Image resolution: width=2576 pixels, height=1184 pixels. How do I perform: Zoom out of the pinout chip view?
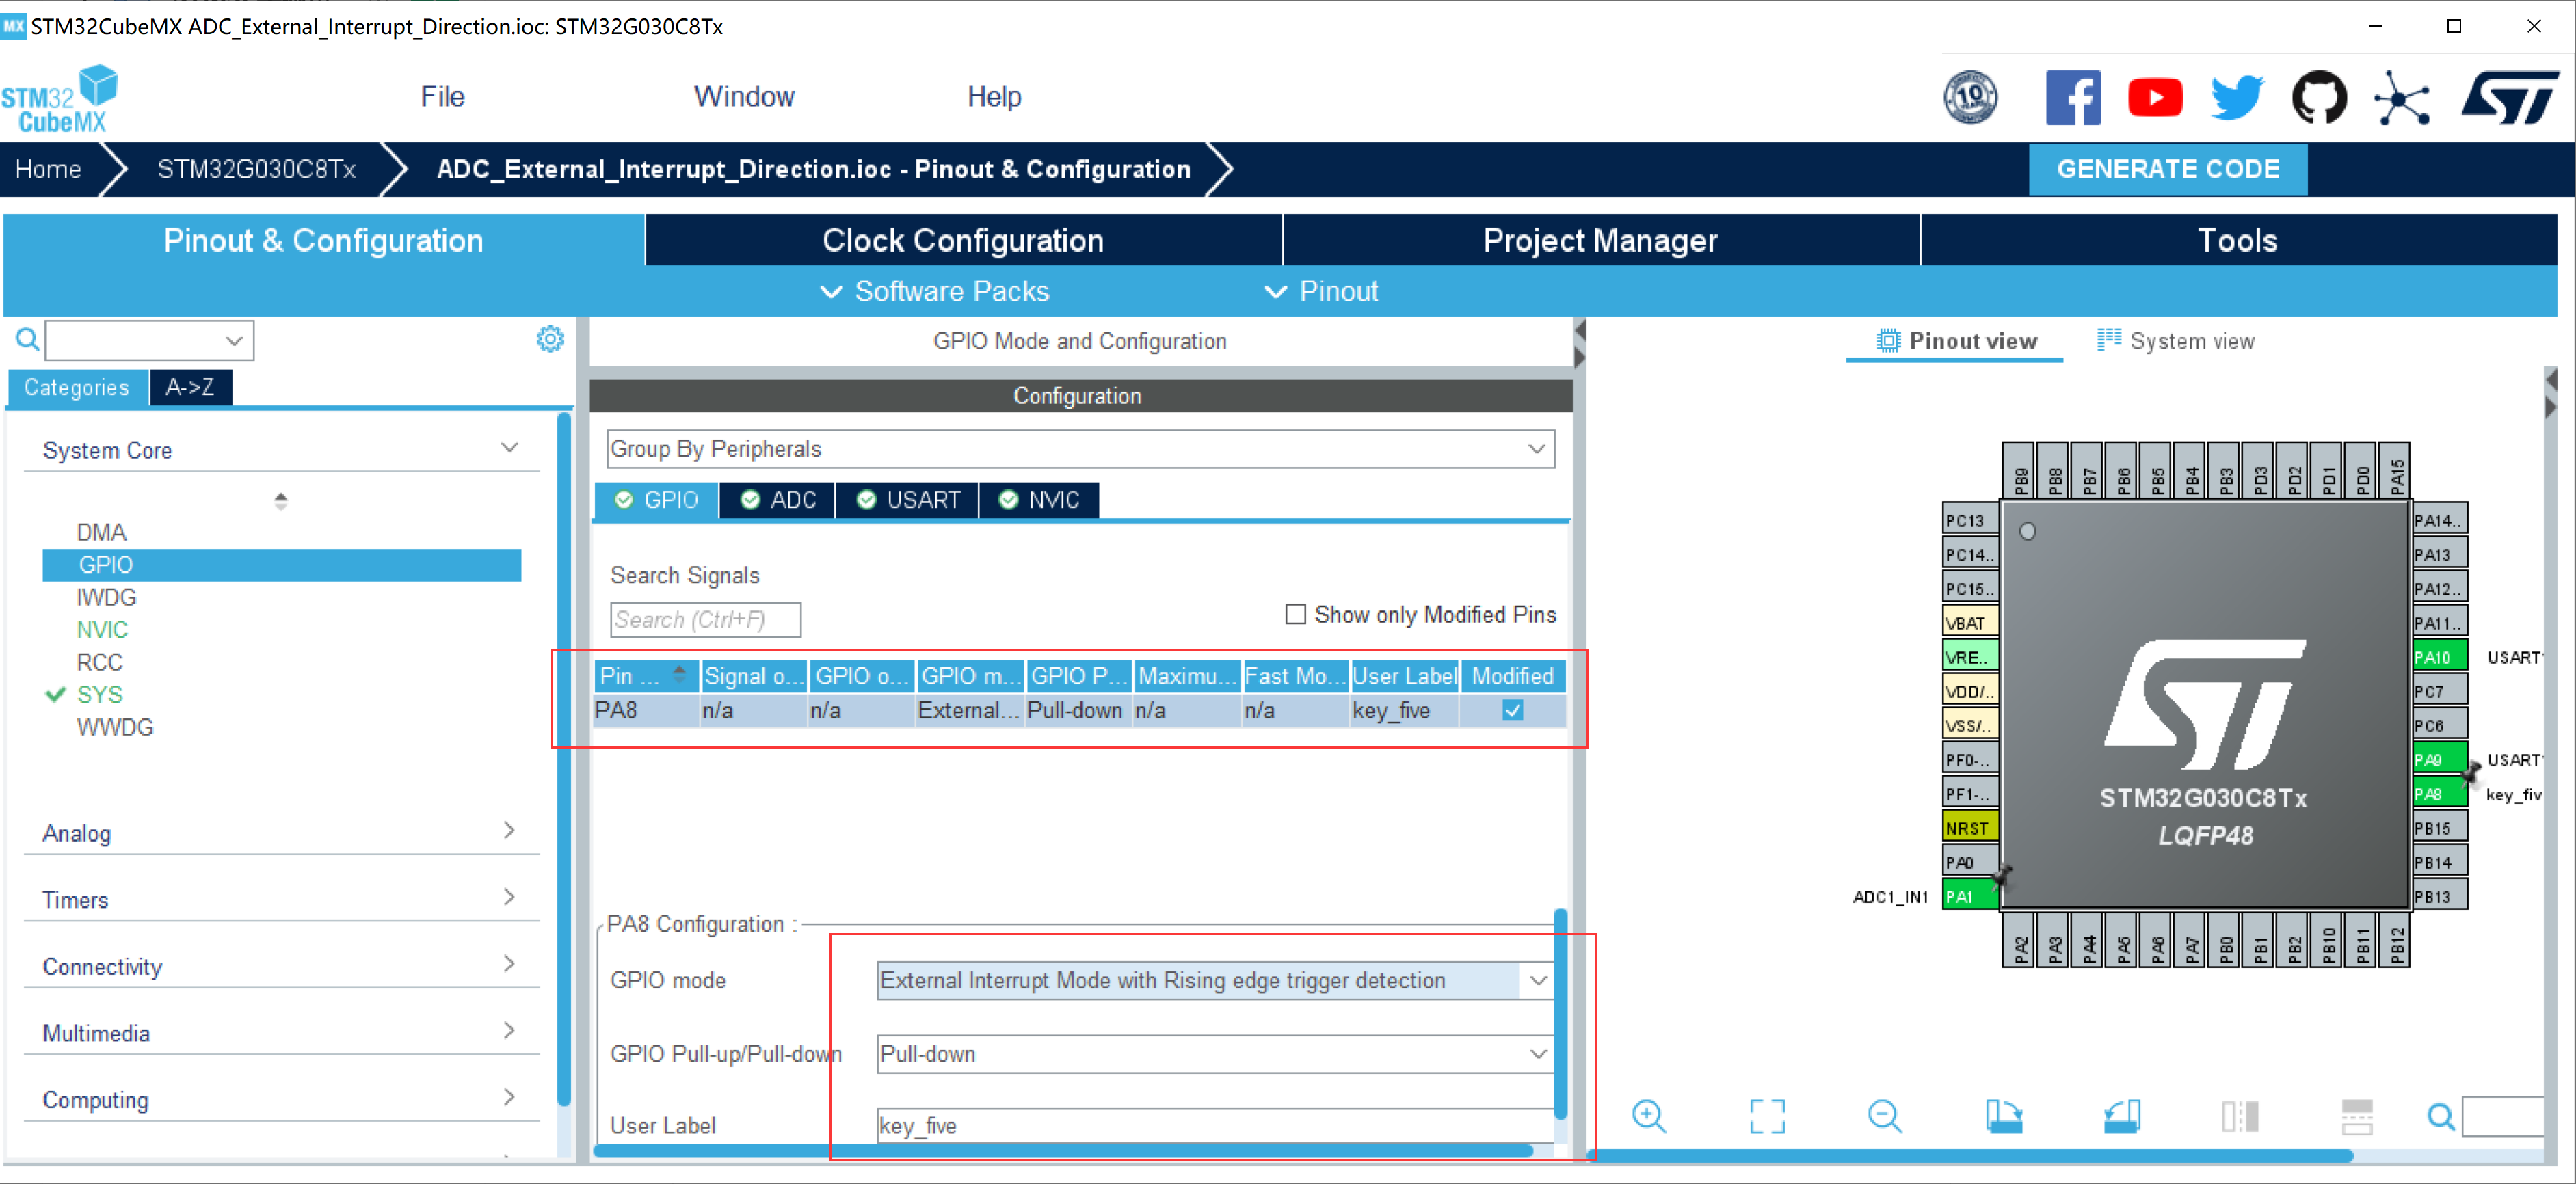pos(1884,1115)
